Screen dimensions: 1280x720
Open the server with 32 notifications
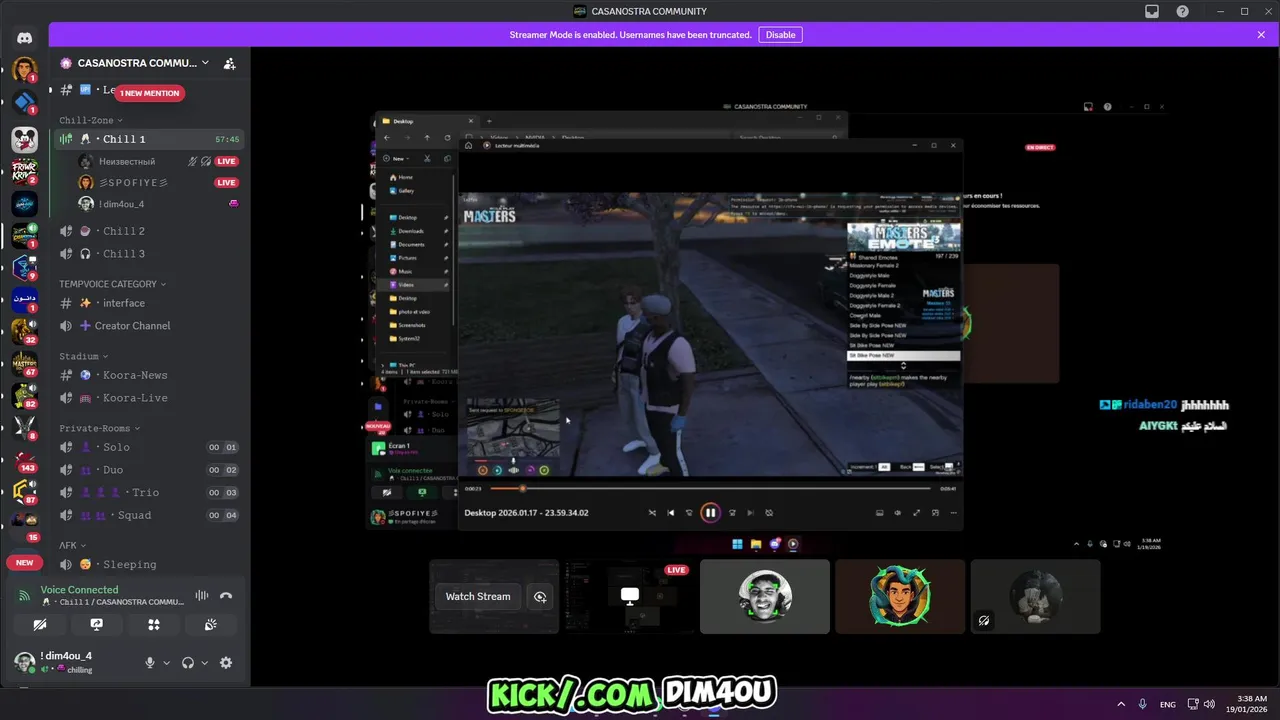pos(24,331)
